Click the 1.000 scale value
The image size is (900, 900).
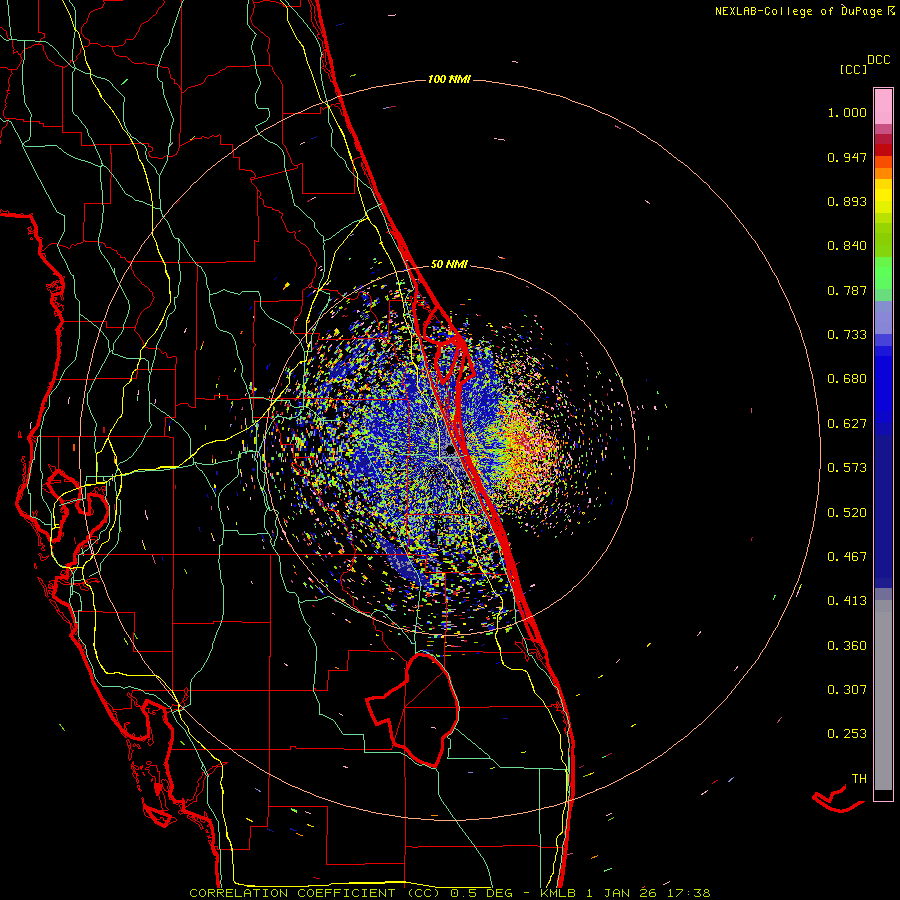tap(847, 112)
